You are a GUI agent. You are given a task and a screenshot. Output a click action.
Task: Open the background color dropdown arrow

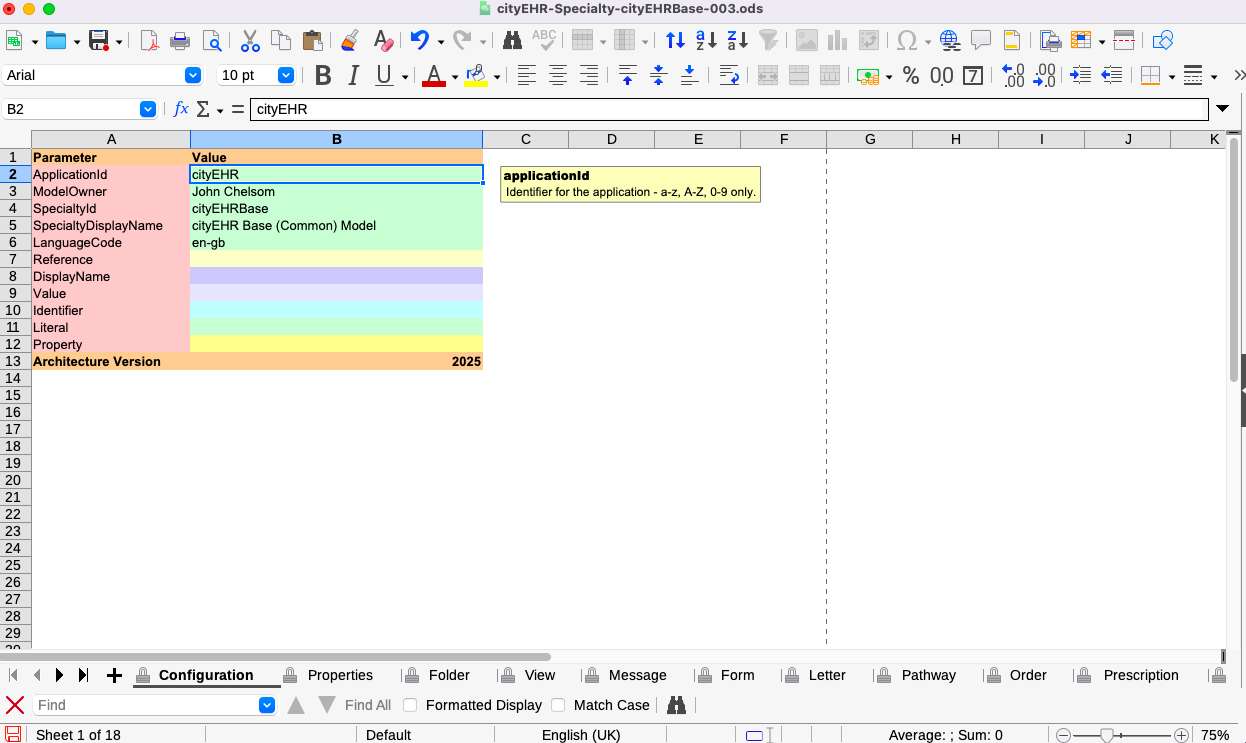point(497,76)
